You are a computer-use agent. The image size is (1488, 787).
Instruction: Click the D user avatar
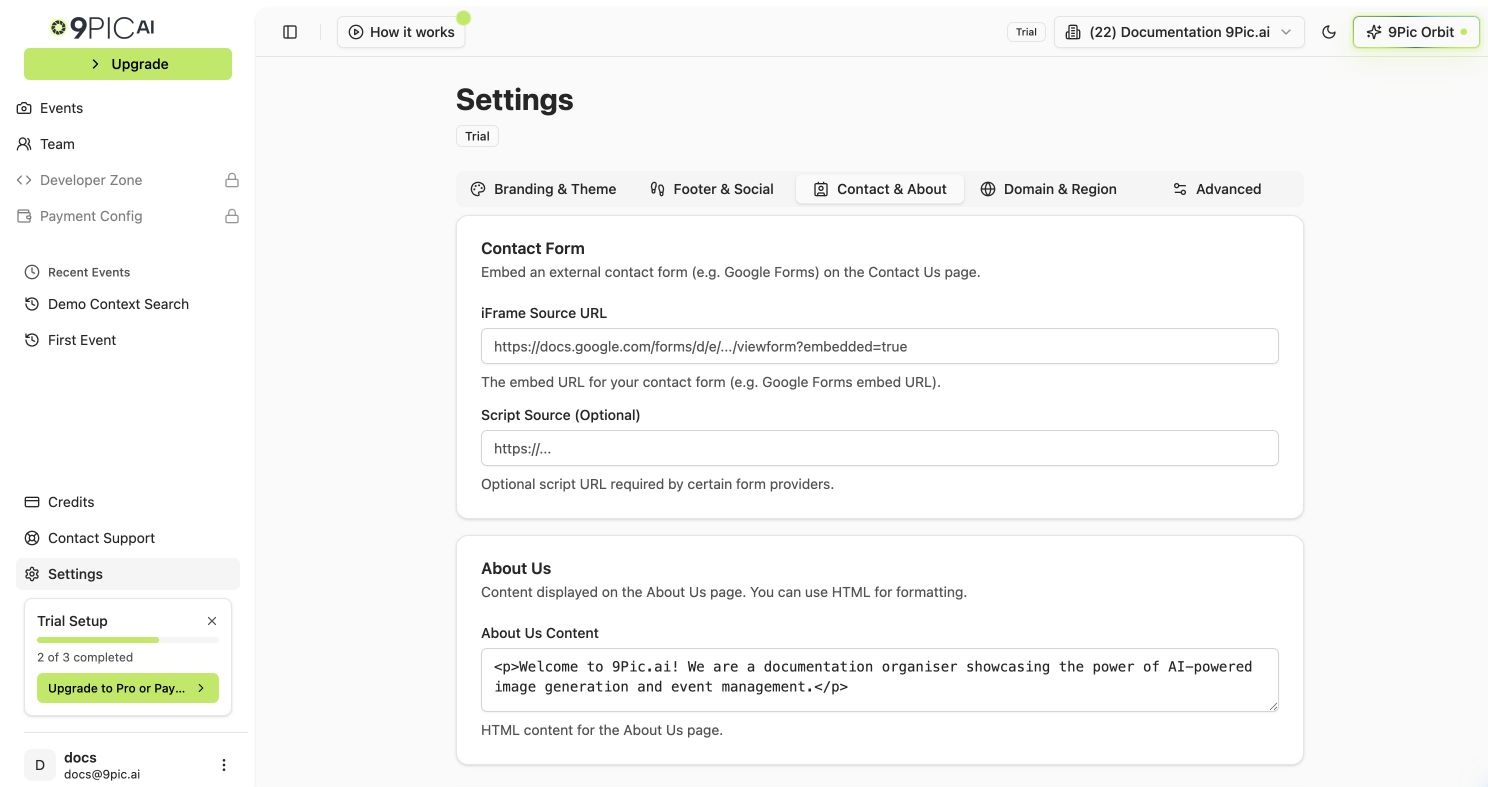(x=40, y=765)
